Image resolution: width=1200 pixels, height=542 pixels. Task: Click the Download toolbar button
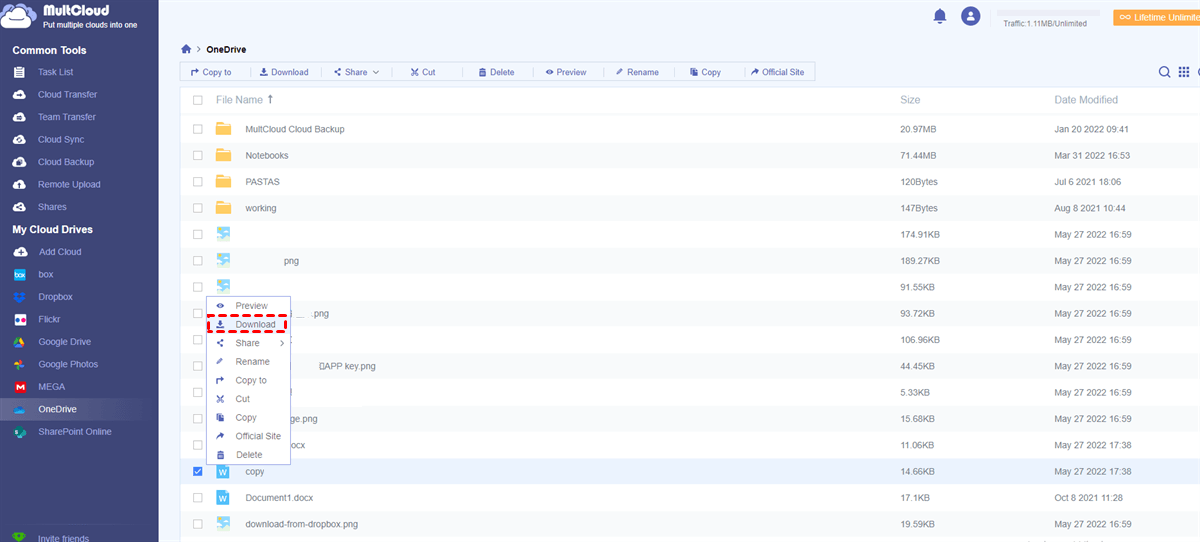(x=284, y=72)
